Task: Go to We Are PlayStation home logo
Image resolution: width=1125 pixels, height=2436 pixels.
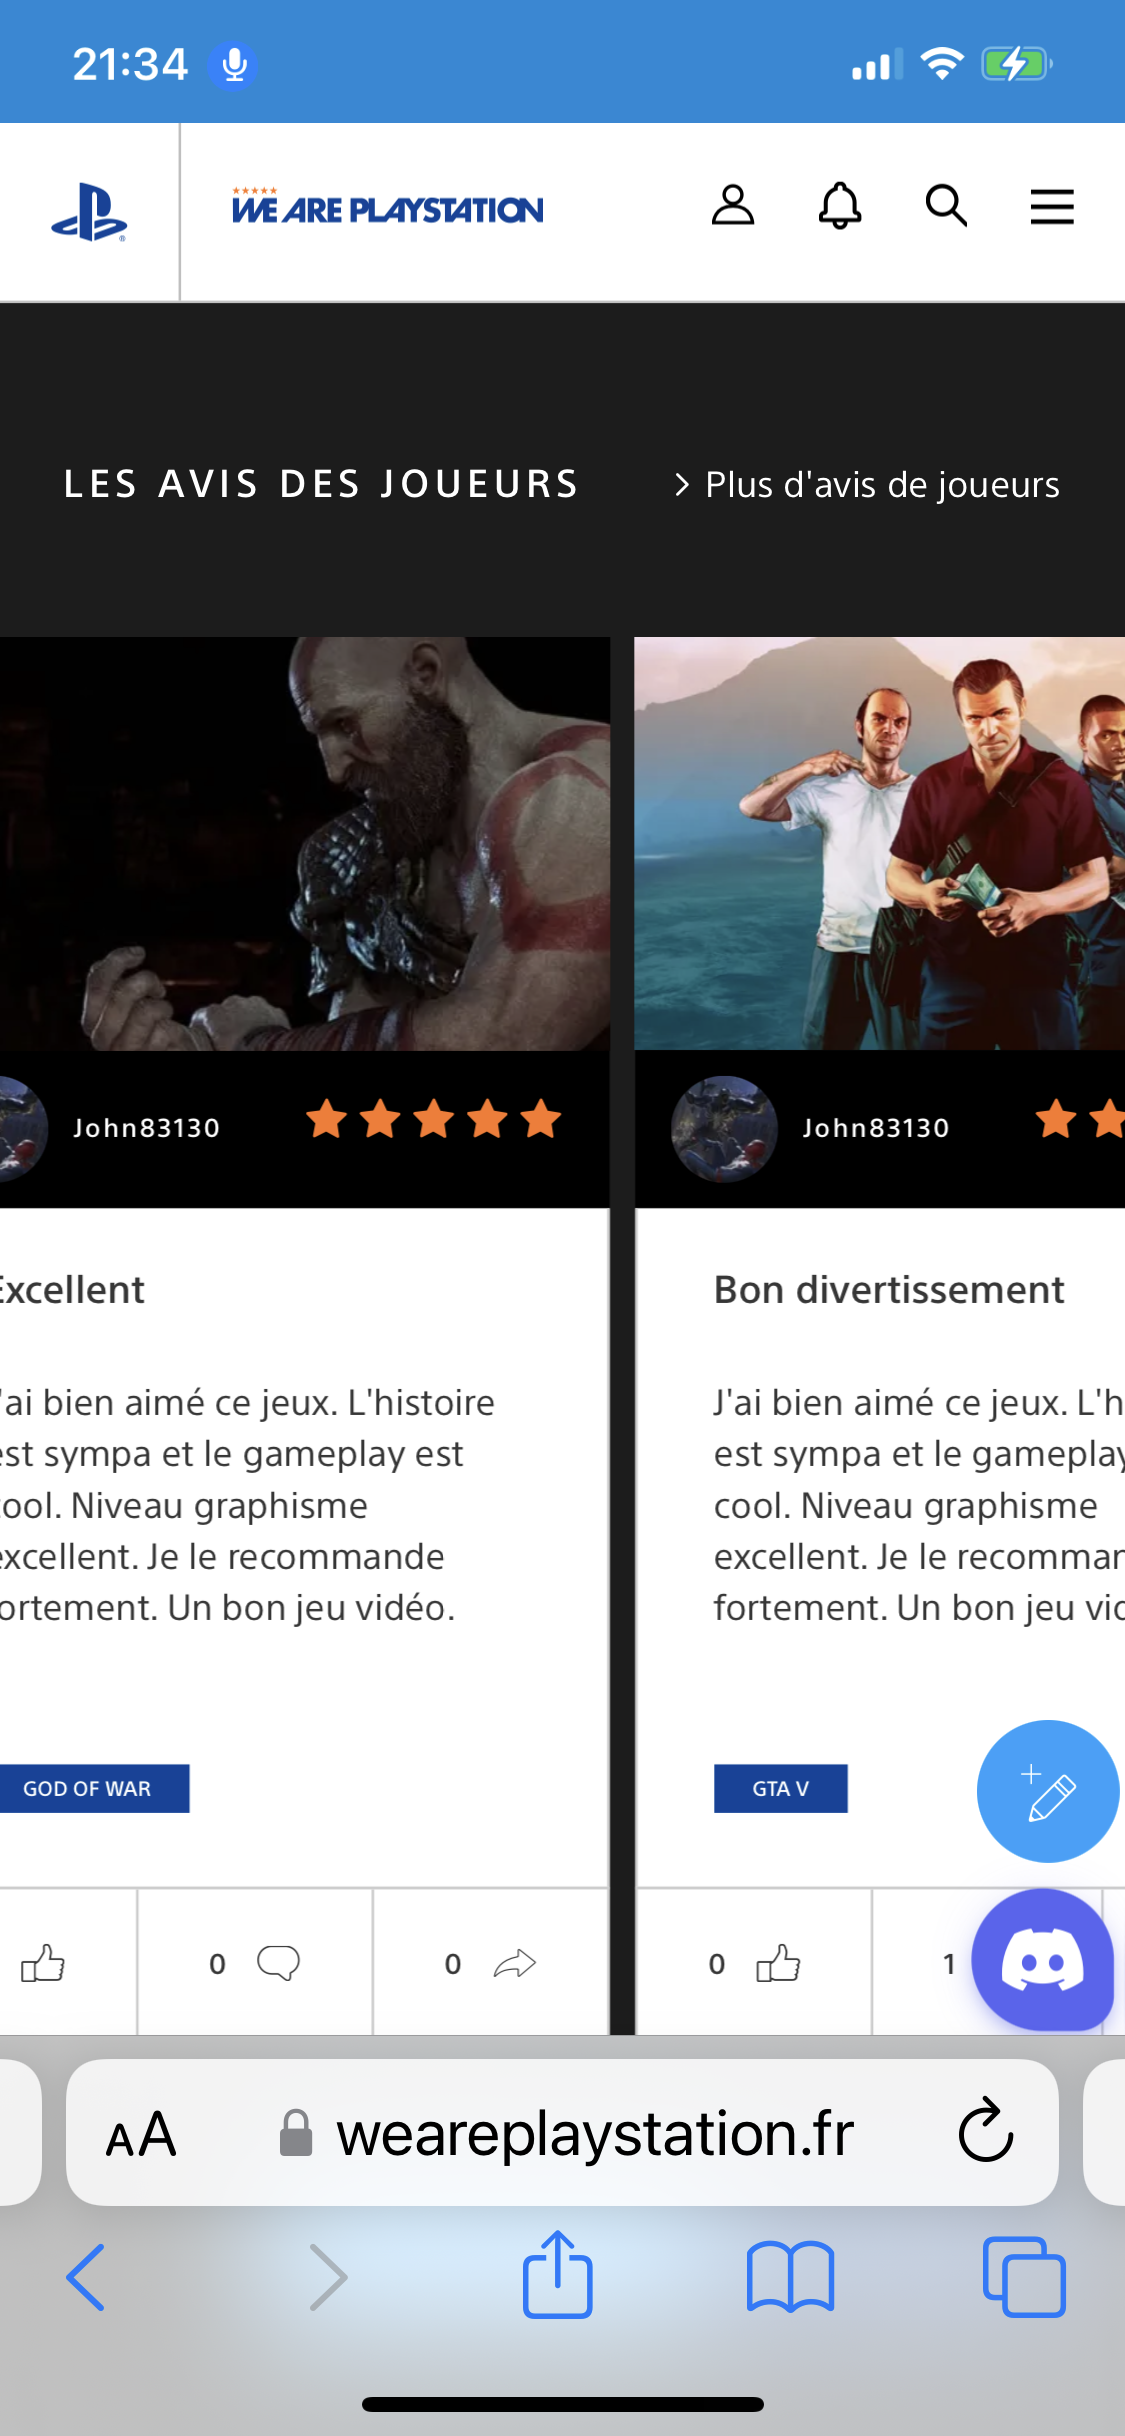Action: (388, 206)
